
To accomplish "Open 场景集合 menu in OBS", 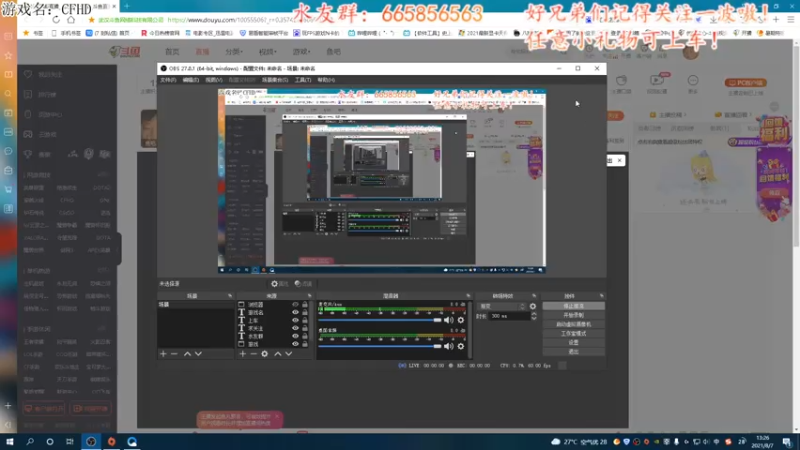I will [x=274, y=80].
